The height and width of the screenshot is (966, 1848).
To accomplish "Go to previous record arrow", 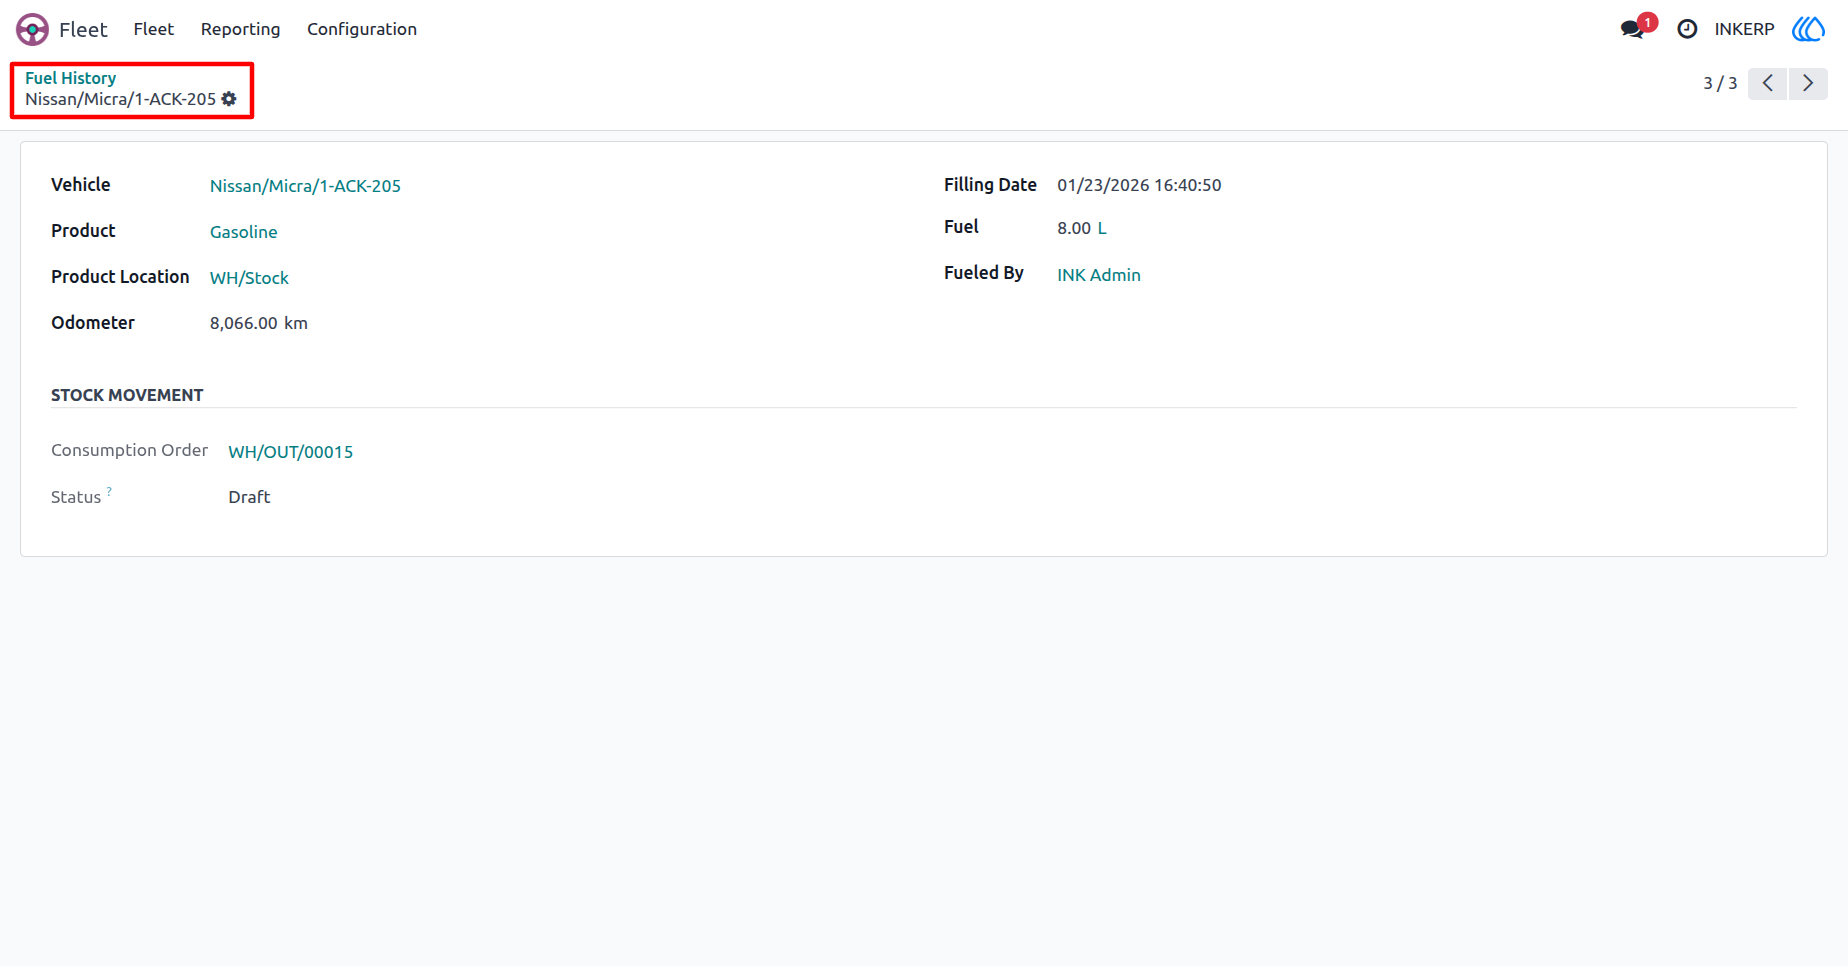I will [1767, 83].
